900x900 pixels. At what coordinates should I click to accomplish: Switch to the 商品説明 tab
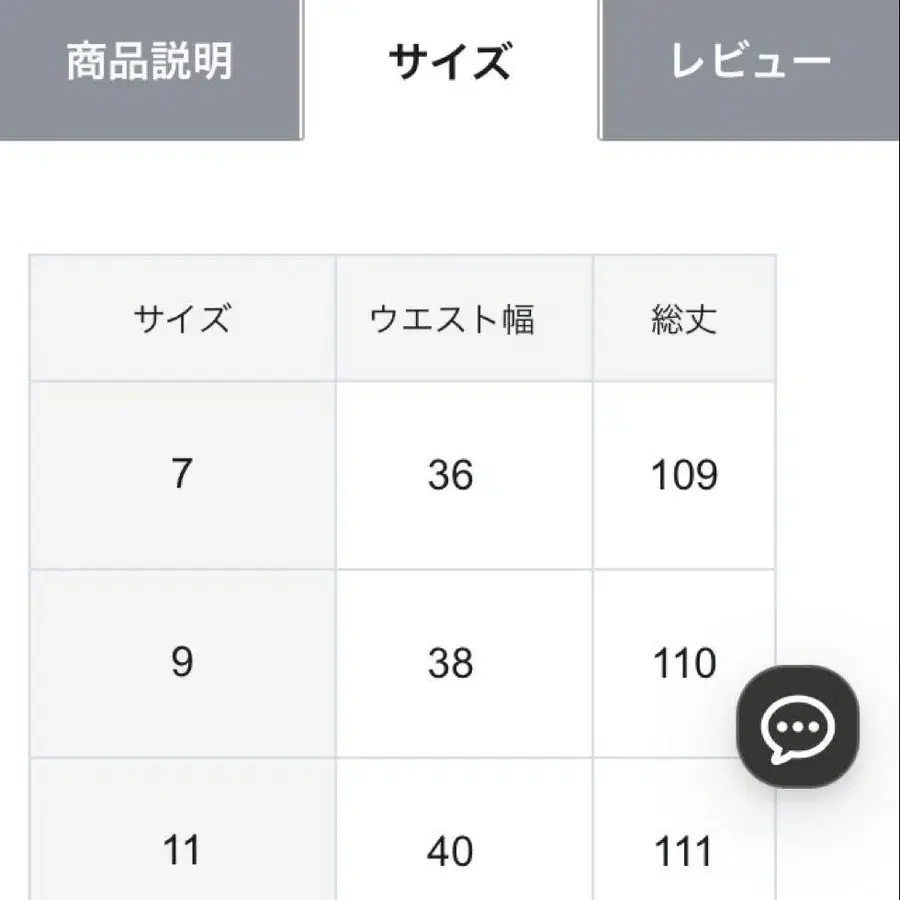point(150,62)
